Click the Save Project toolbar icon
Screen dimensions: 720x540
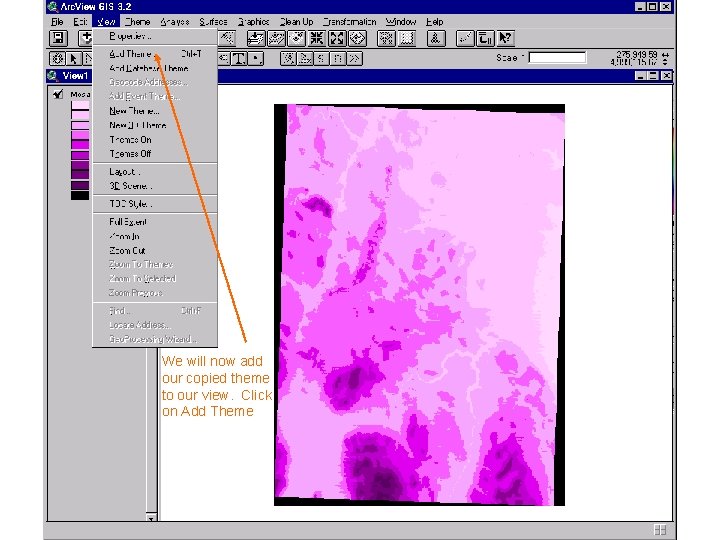click(x=58, y=38)
